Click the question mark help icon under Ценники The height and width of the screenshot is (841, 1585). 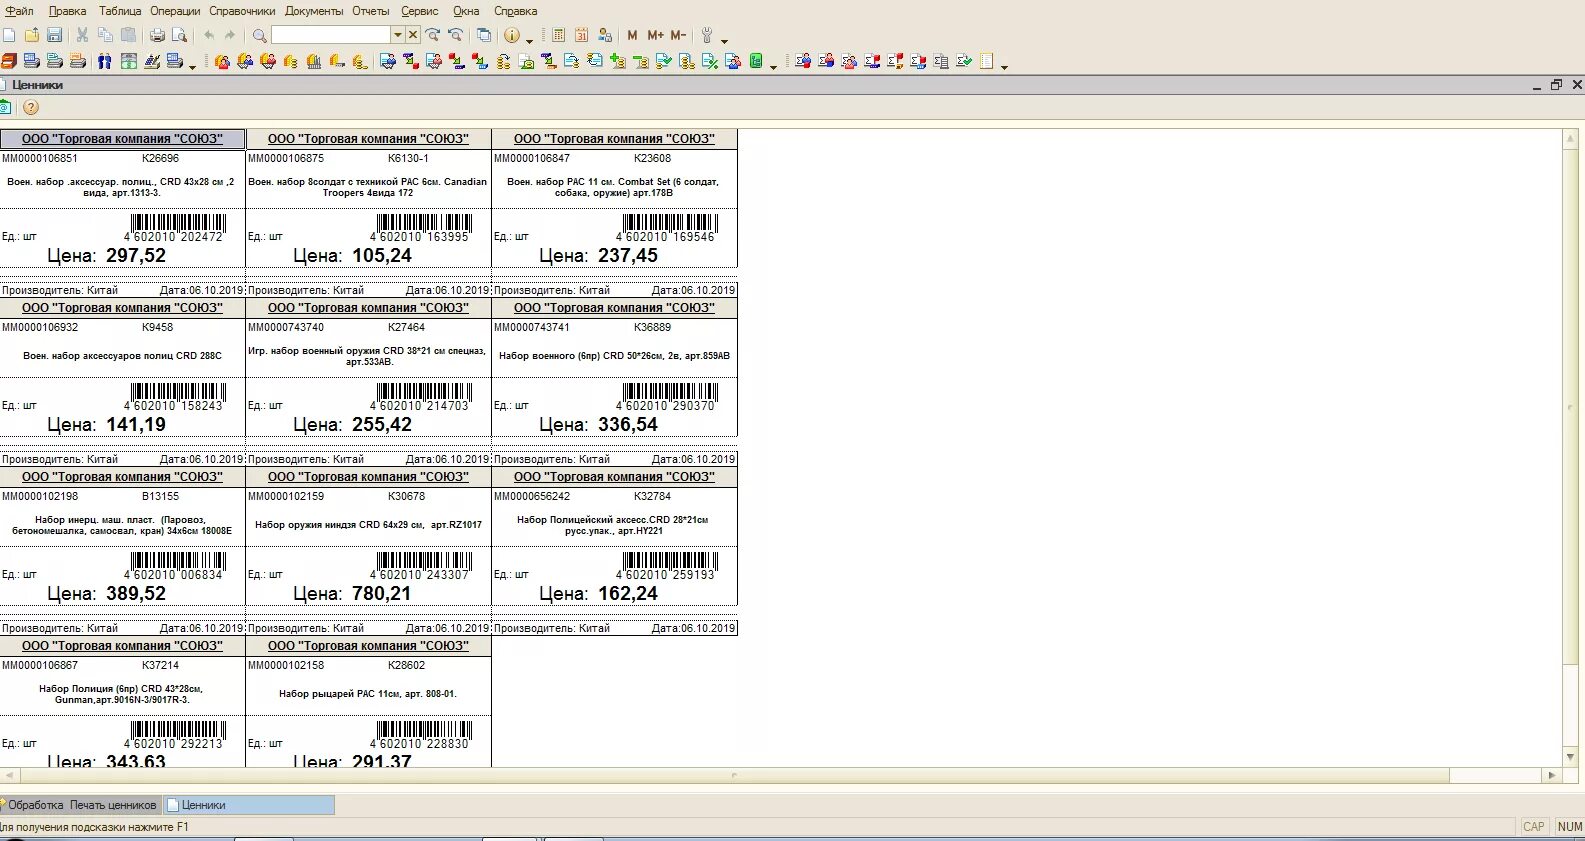31,107
